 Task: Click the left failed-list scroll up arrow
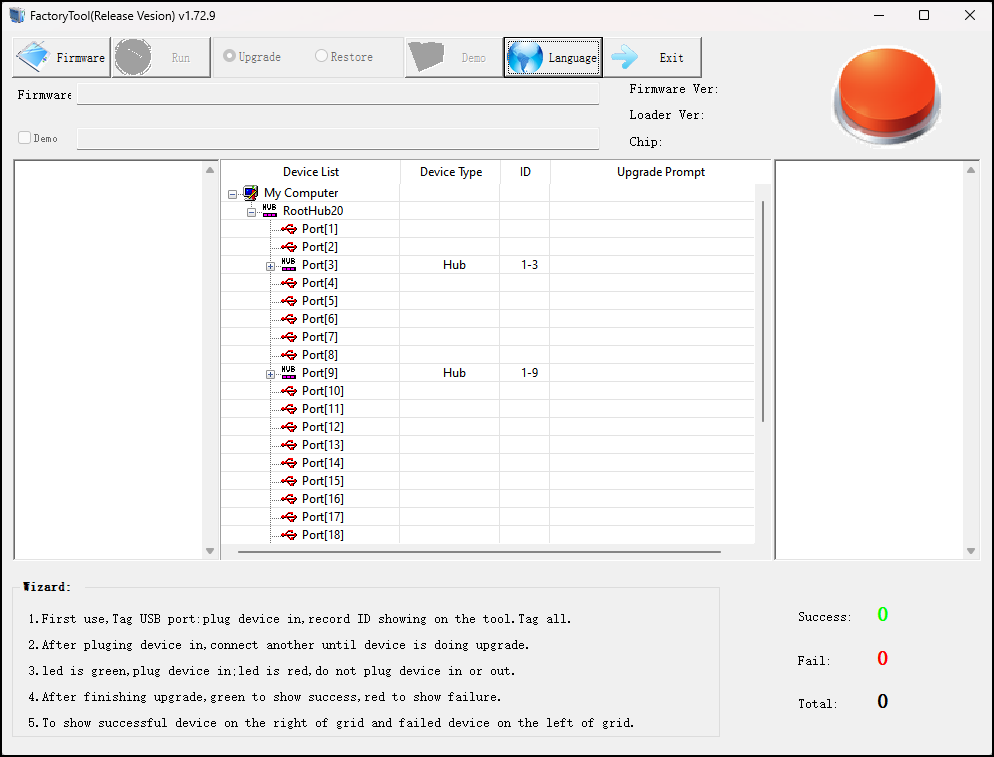210,170
